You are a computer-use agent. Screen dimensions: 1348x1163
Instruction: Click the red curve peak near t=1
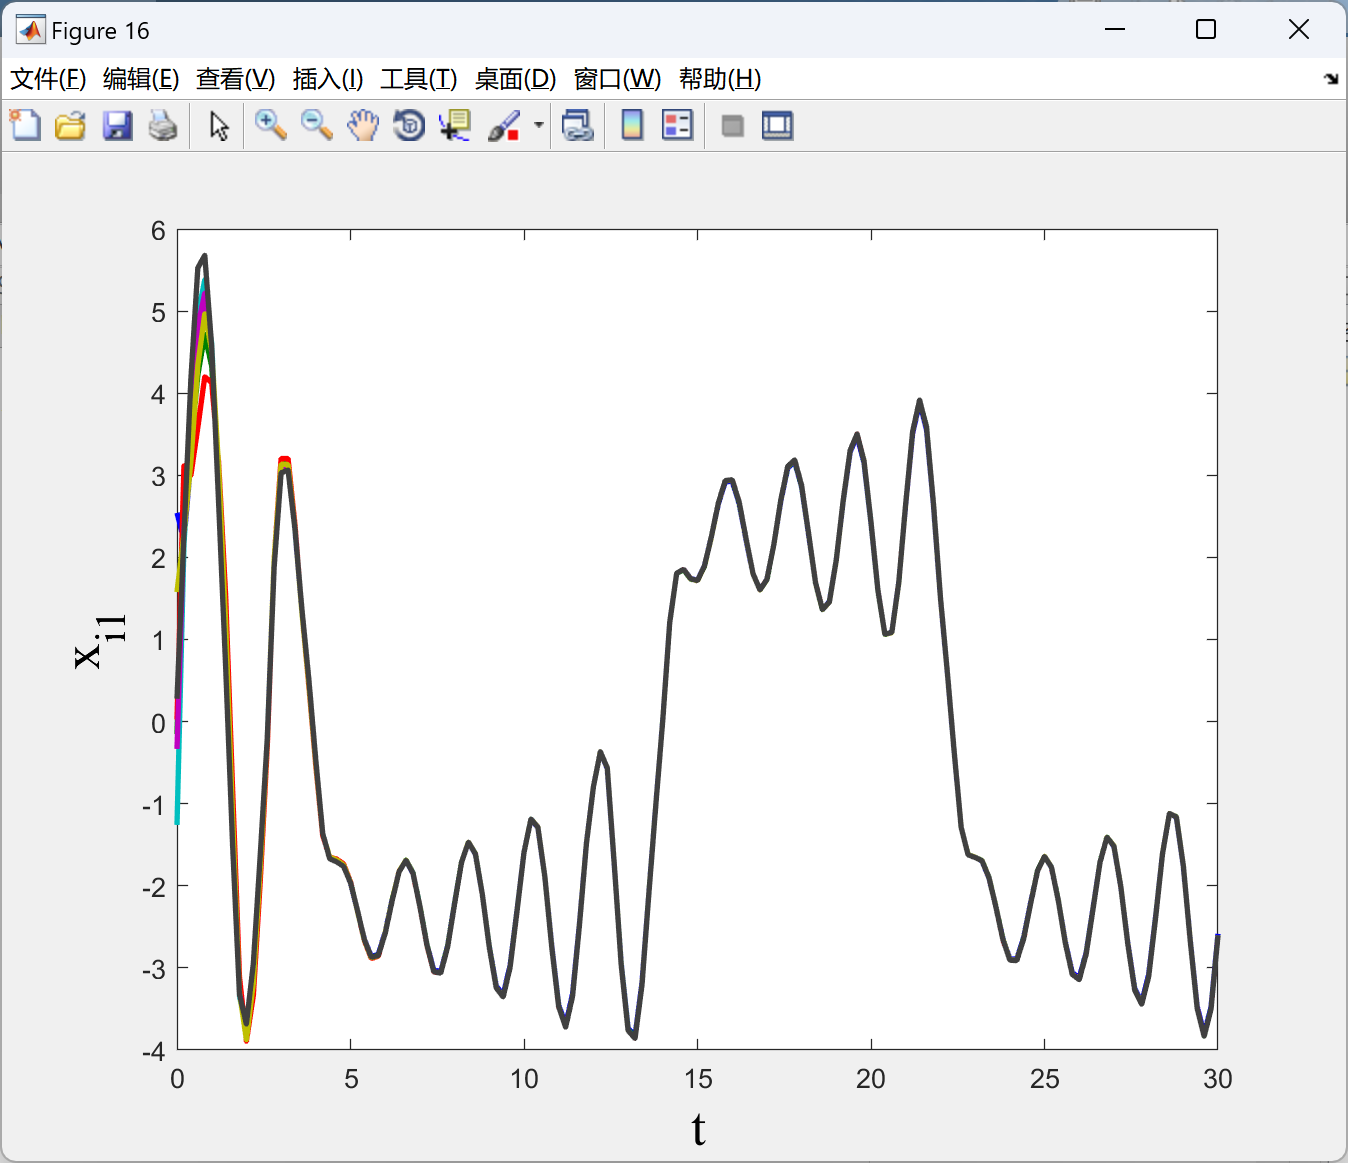[x=205, y=379]
